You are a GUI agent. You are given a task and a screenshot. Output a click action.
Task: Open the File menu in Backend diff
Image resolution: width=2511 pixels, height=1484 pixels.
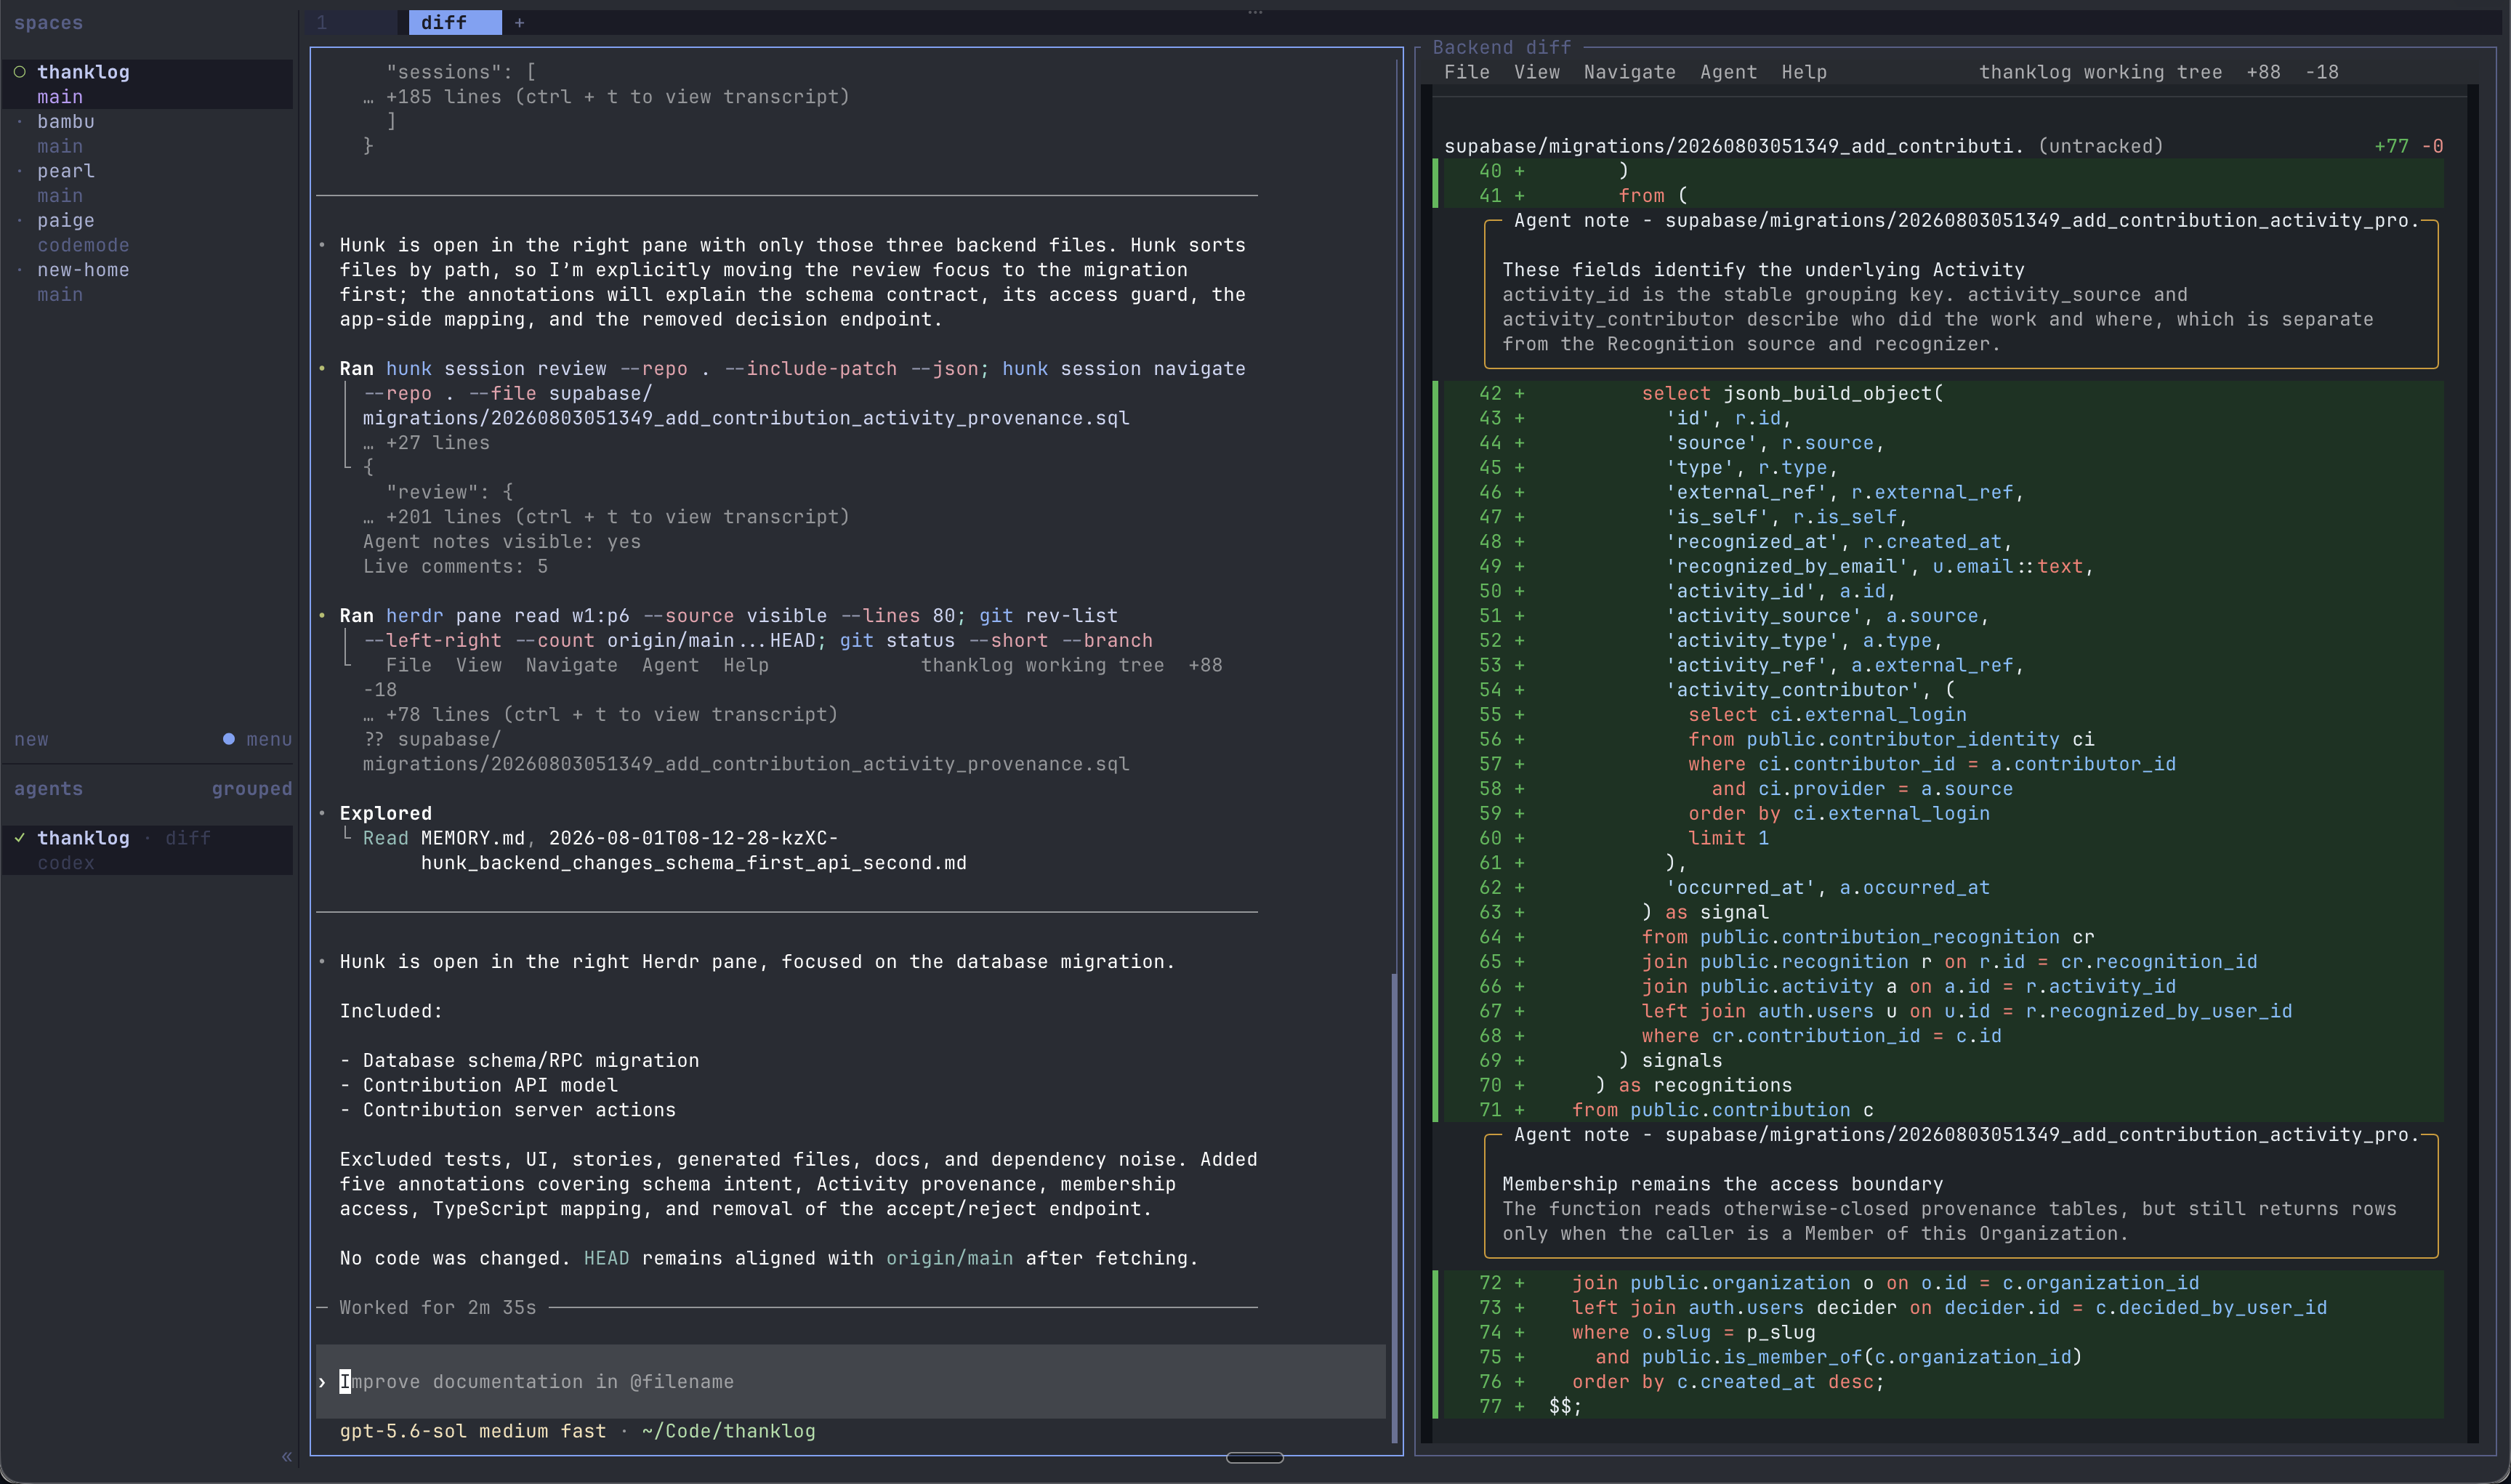(x=1466, y=72)
